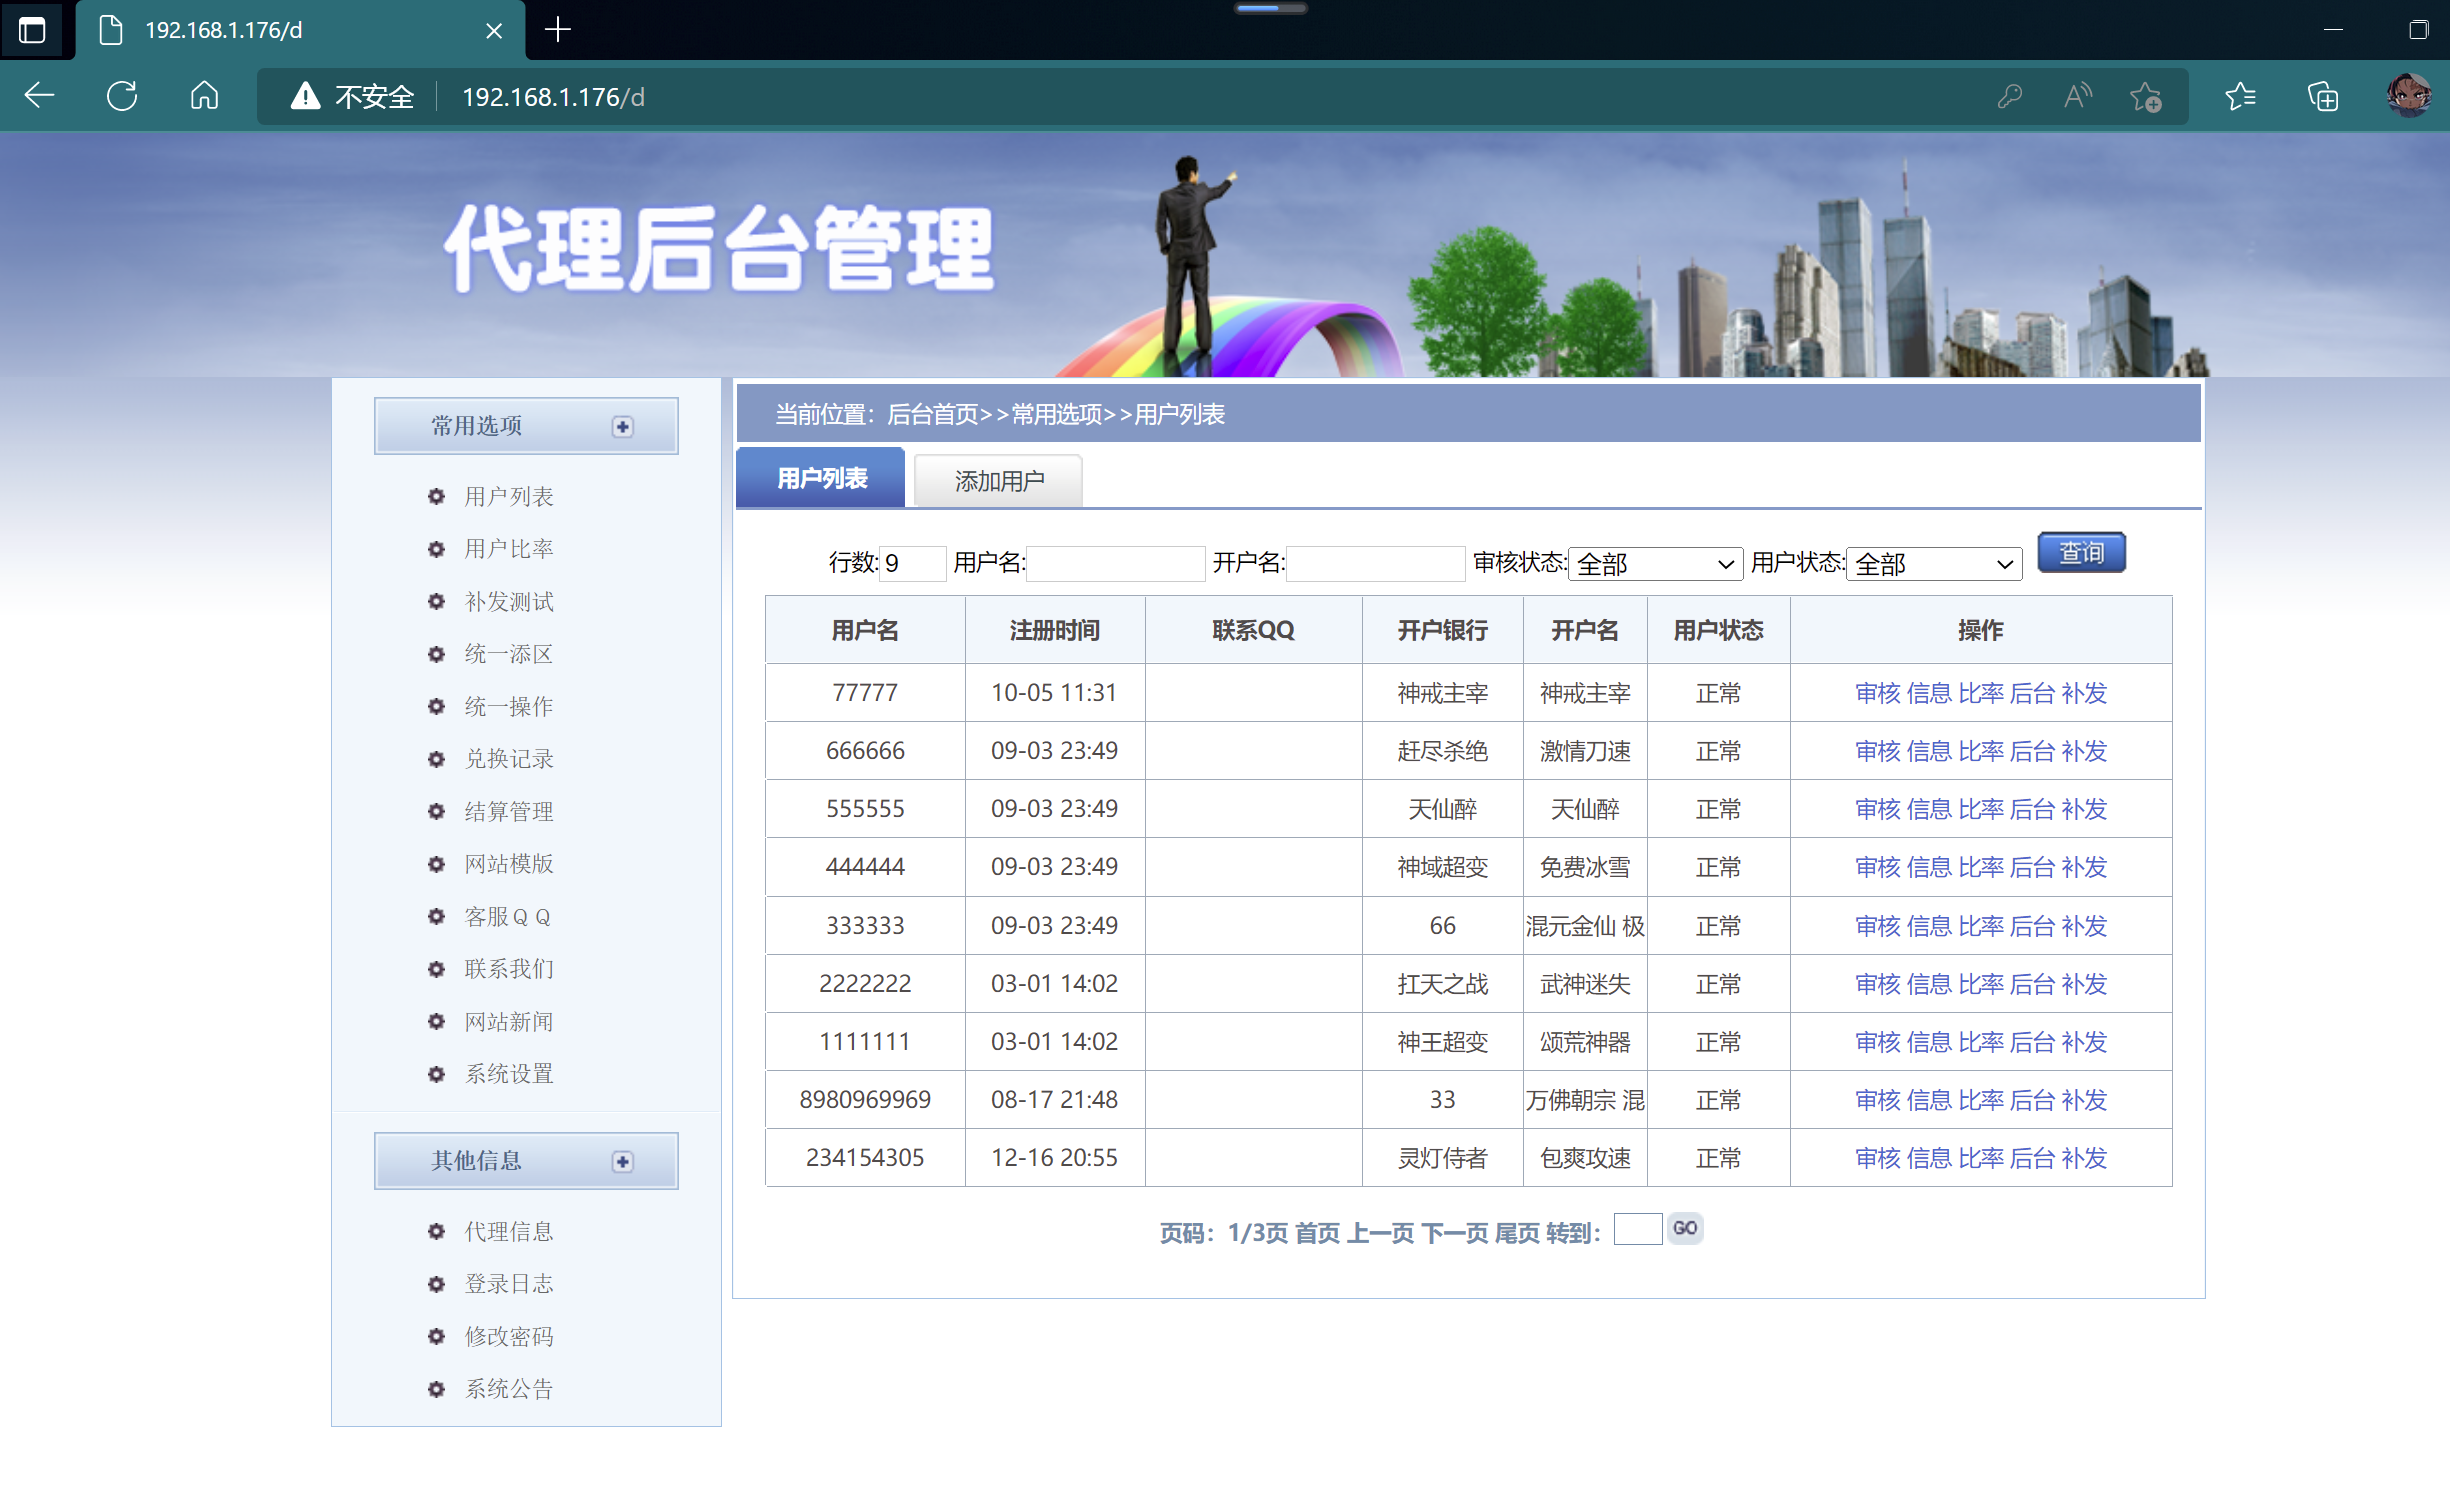This screenshot has height=1493, width=2450.
Task: Add this page to favorites
Action: click(x=2145, y=96)
